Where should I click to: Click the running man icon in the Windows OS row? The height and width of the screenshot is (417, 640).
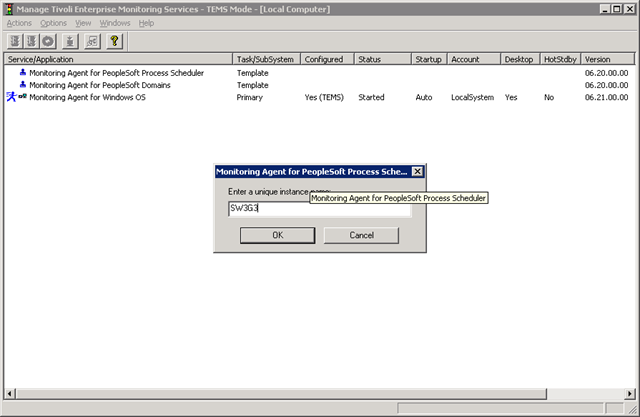click(x=11, y=97)
